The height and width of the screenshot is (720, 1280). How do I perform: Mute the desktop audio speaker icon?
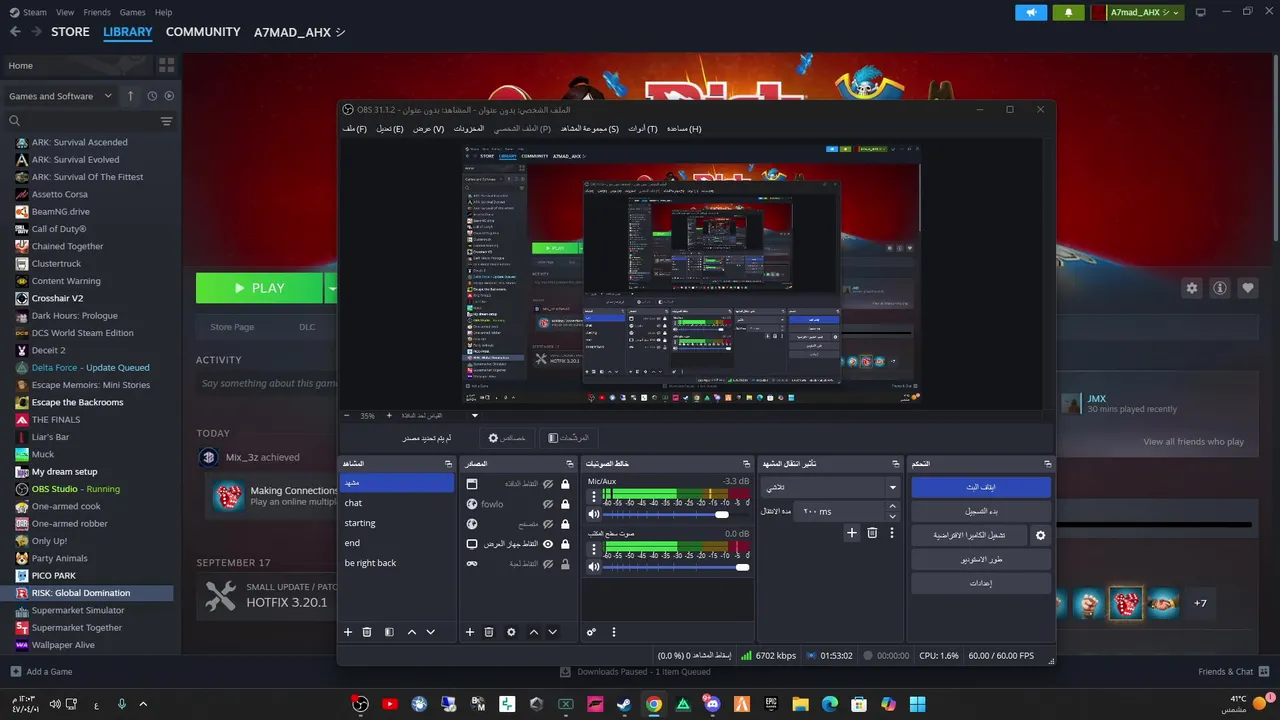coord(593,567)
